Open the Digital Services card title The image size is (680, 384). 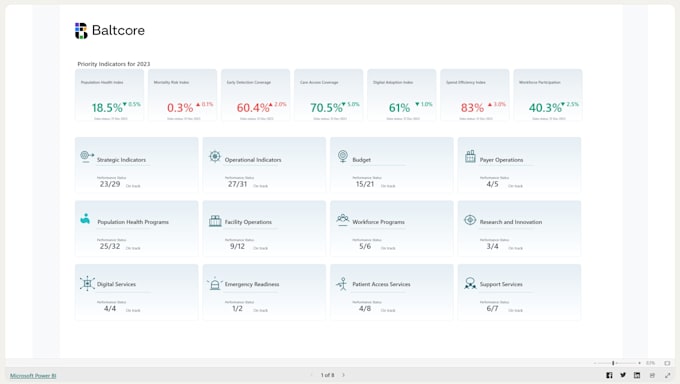click(116, 284)
